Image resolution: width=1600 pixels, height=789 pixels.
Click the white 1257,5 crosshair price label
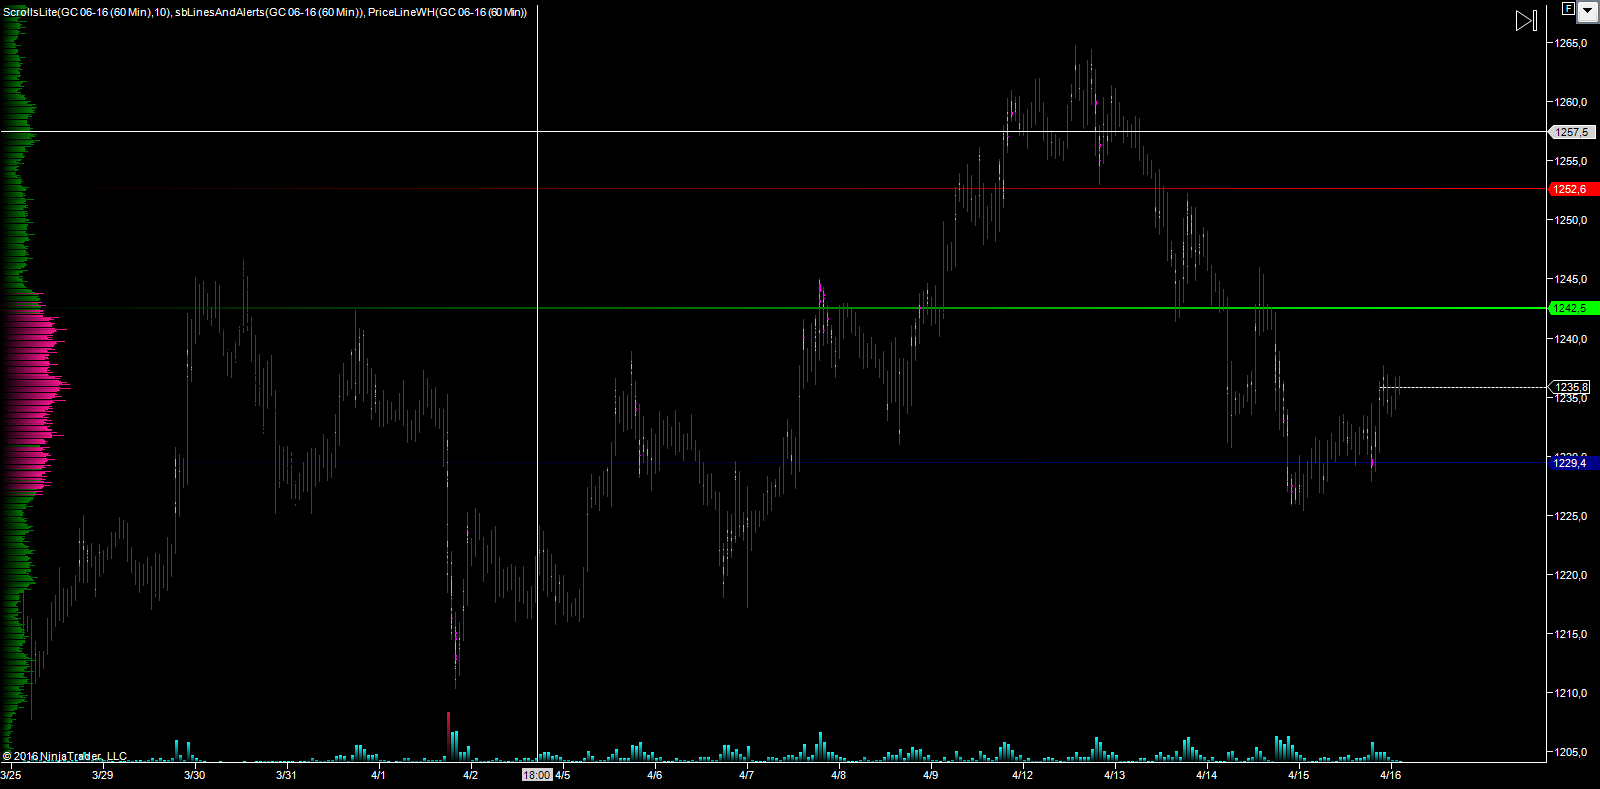(1571, 132)
